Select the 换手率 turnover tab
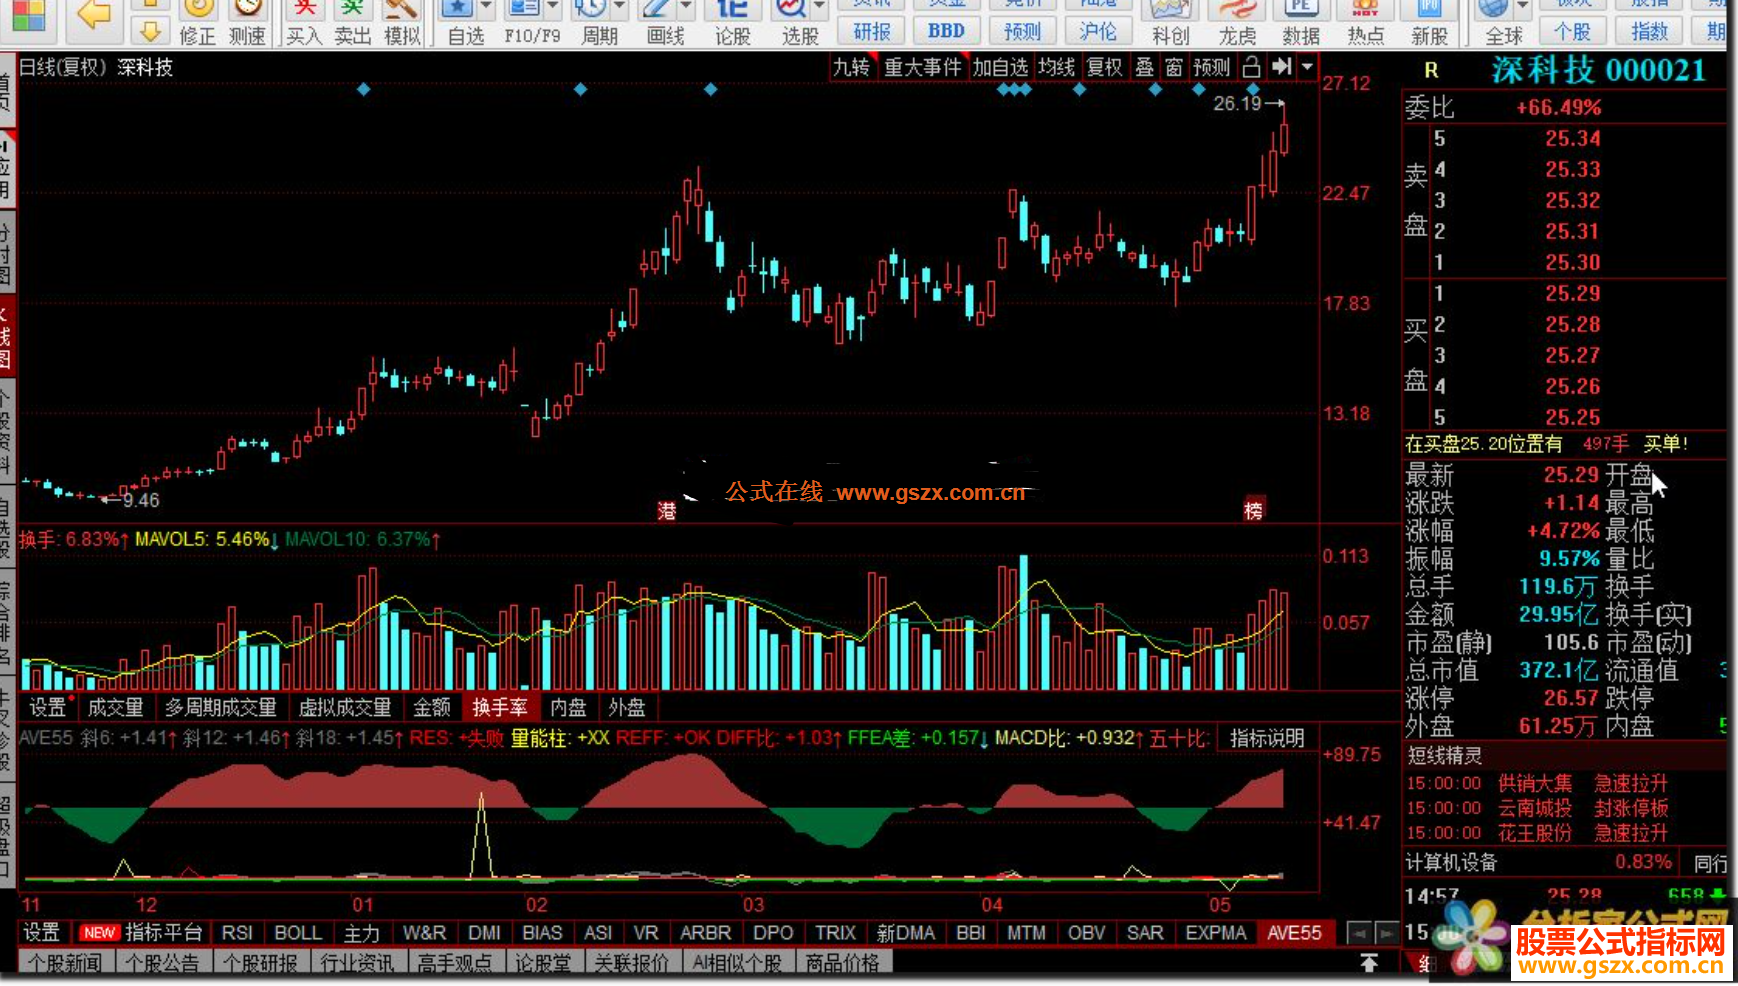The image size is (1738, 986). tap(500, 707)
